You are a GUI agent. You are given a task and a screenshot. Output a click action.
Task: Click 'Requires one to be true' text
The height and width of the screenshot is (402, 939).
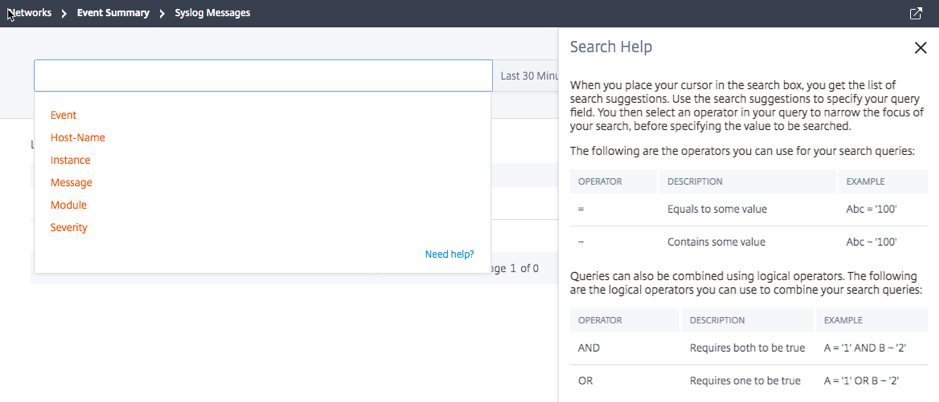coord(745,381)
